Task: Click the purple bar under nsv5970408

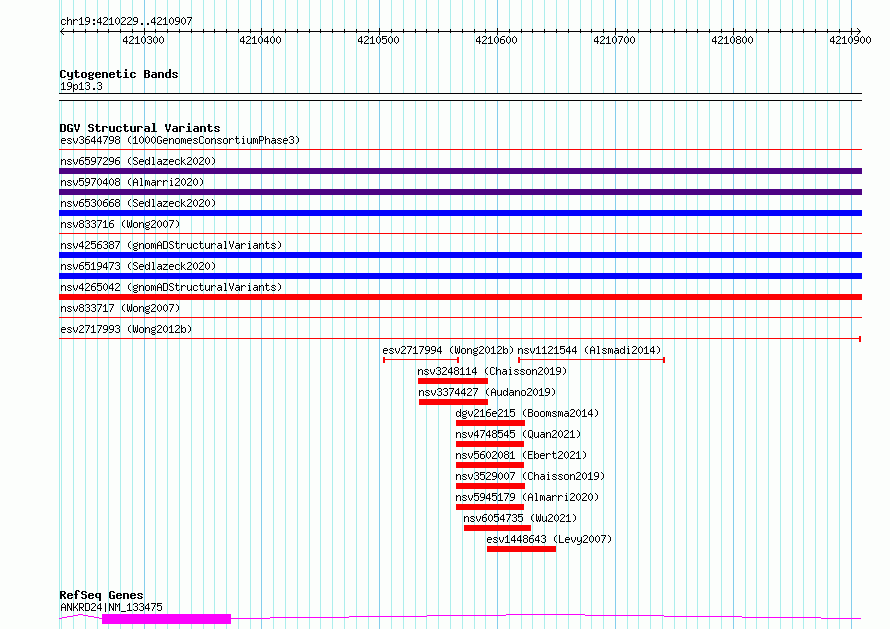Action: point(460,192)
